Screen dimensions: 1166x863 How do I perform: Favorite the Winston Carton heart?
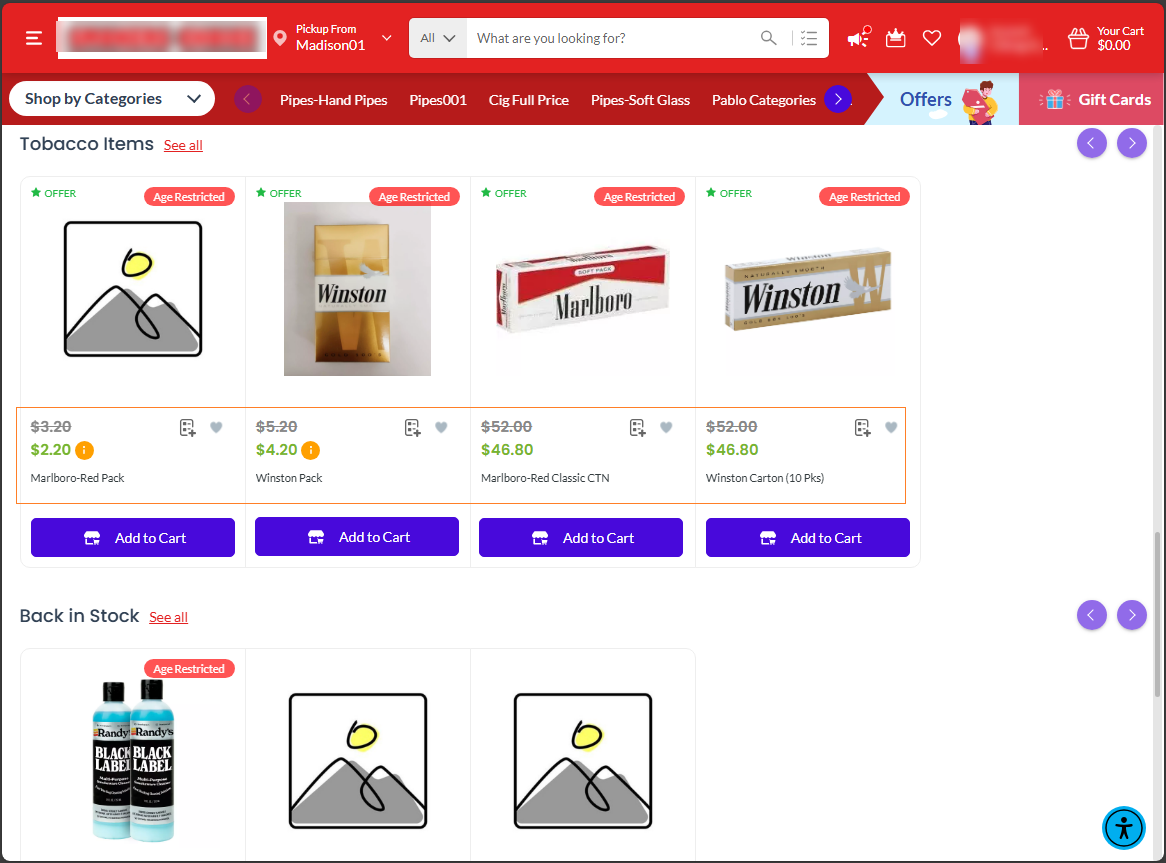(x=891, y=427)
